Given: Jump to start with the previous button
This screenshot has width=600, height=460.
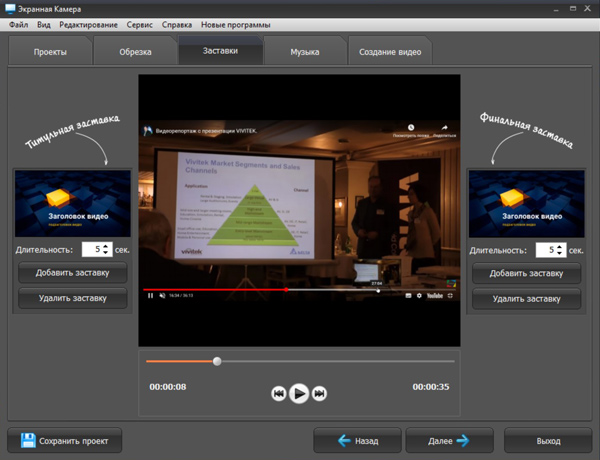Looking at the screenshot, I should pyautogui.click(x=279, y=393).
